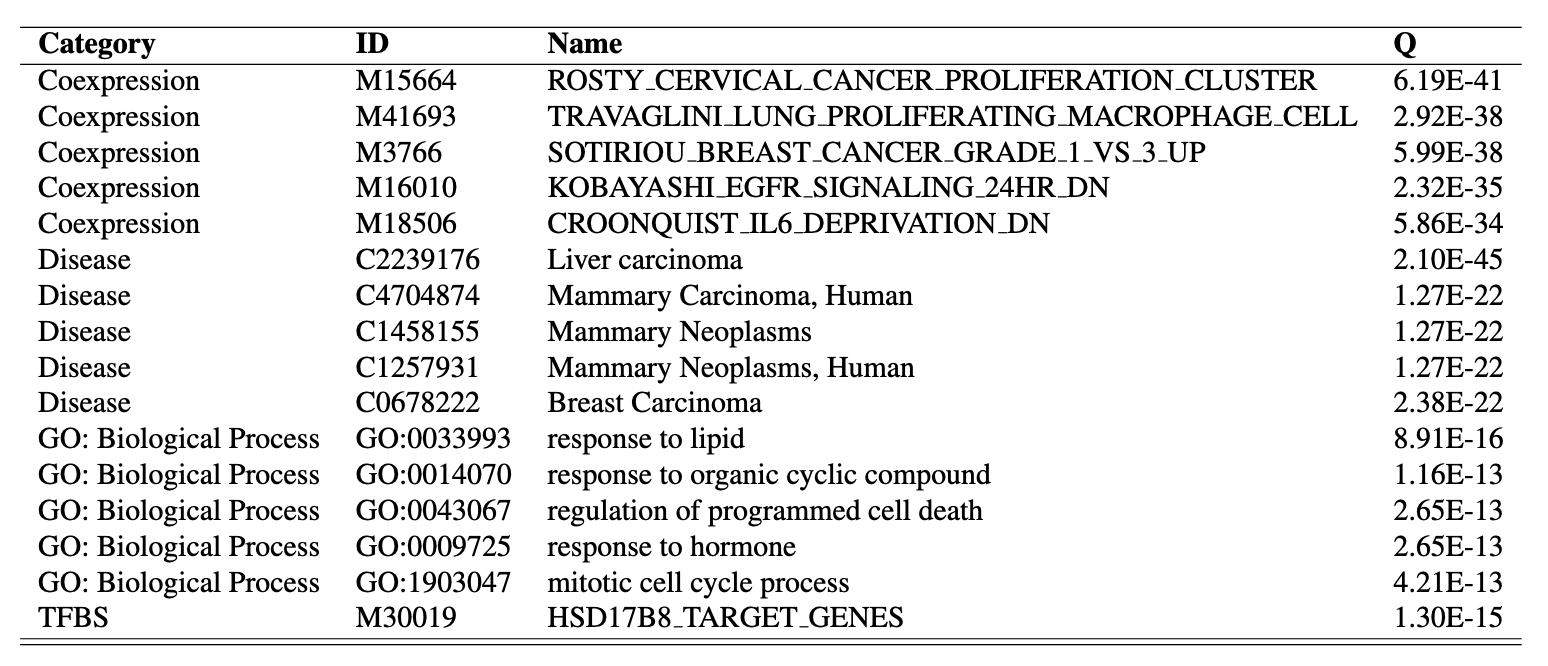
Task: Click the Q column header
Action: click(1405, 44)
